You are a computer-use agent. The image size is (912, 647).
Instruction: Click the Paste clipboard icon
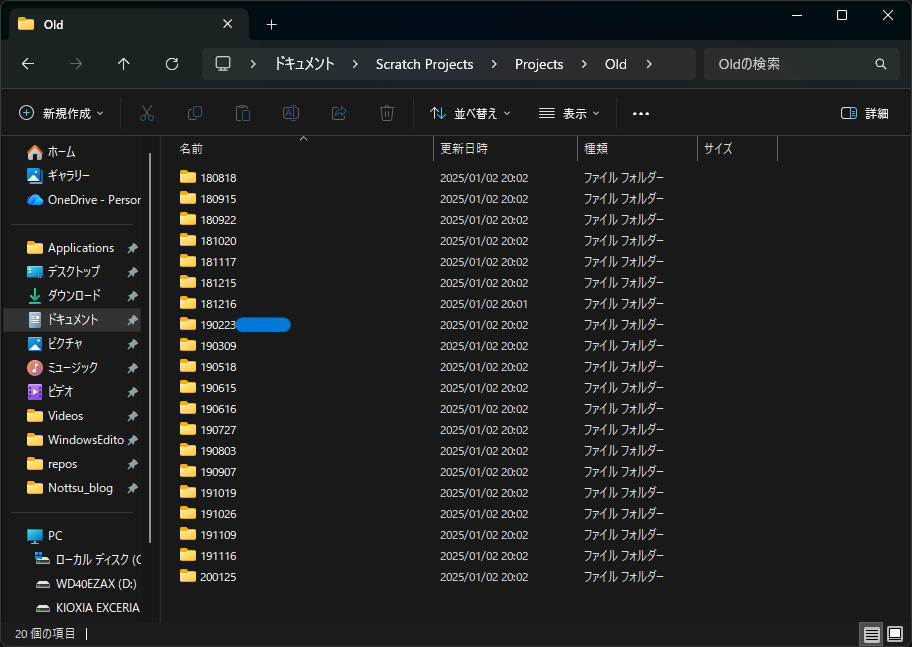243,114
